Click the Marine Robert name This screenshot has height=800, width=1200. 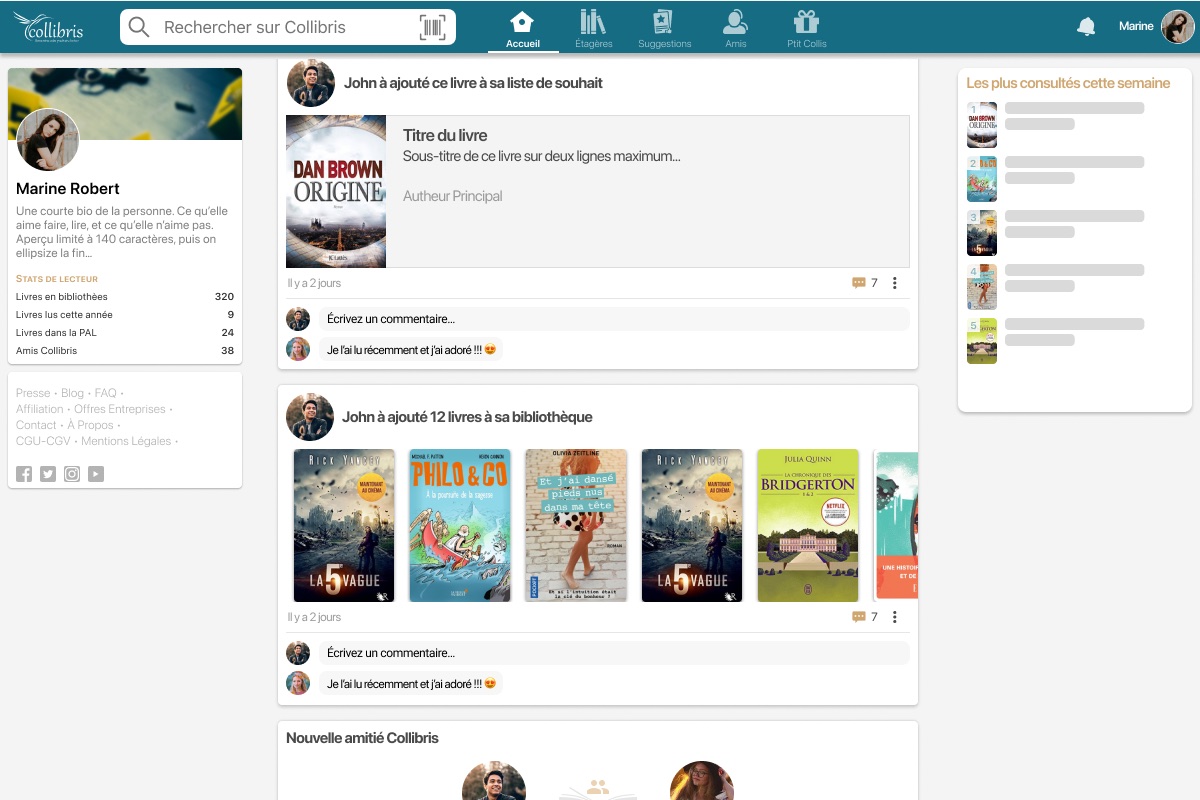(68, 189)
